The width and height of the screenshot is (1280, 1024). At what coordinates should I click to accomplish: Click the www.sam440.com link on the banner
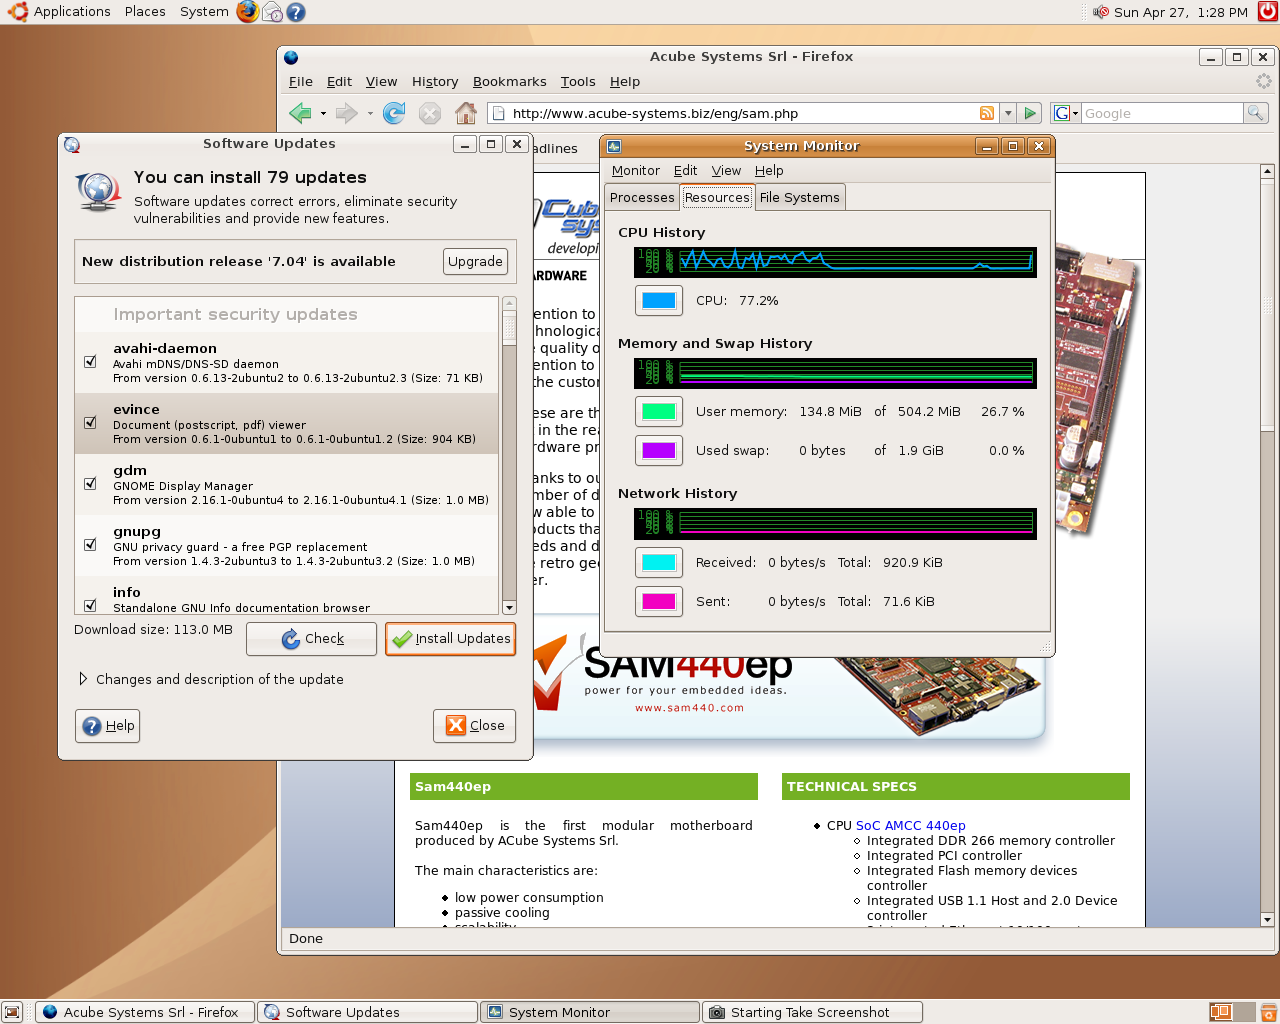coord(689,708)
